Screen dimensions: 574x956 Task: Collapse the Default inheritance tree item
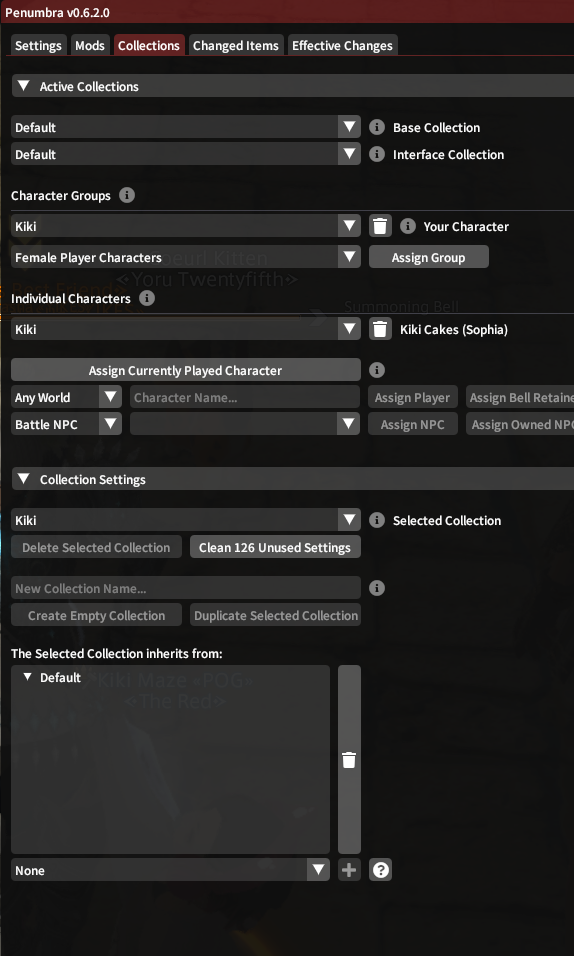point(27,677)
